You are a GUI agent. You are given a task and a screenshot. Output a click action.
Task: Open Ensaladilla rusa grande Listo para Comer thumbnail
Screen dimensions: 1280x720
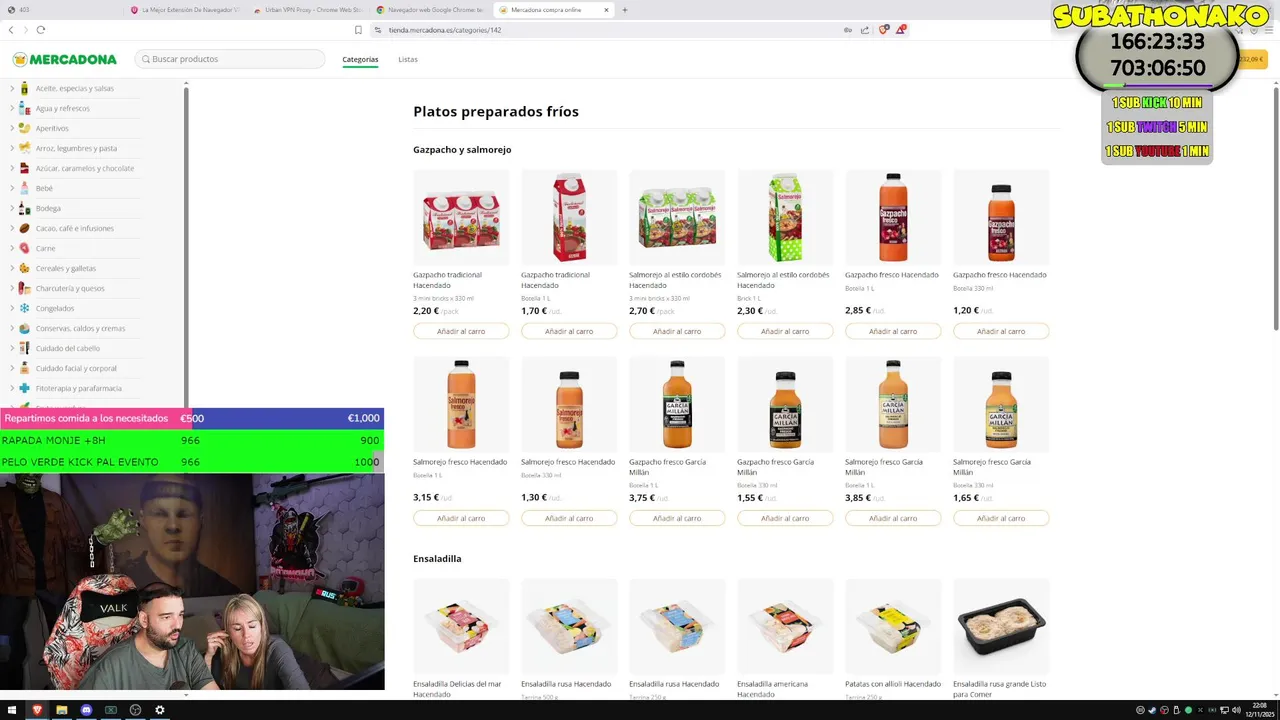coord(1001,626)
